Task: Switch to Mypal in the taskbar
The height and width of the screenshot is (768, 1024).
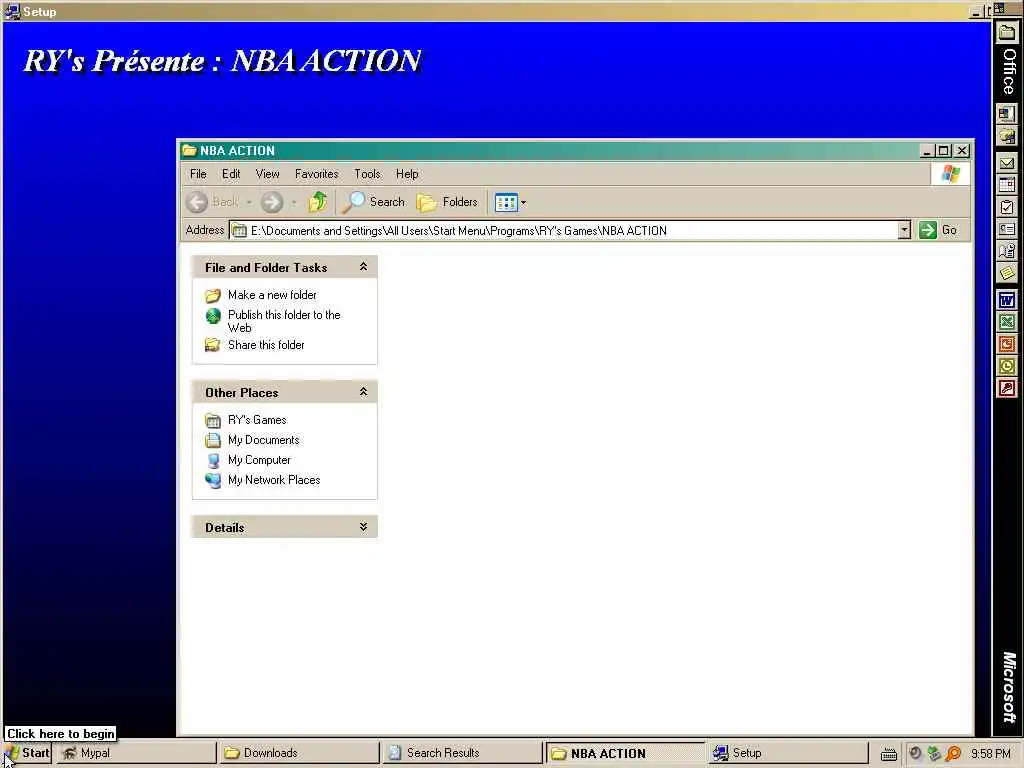Action: [x=135, y=753]
